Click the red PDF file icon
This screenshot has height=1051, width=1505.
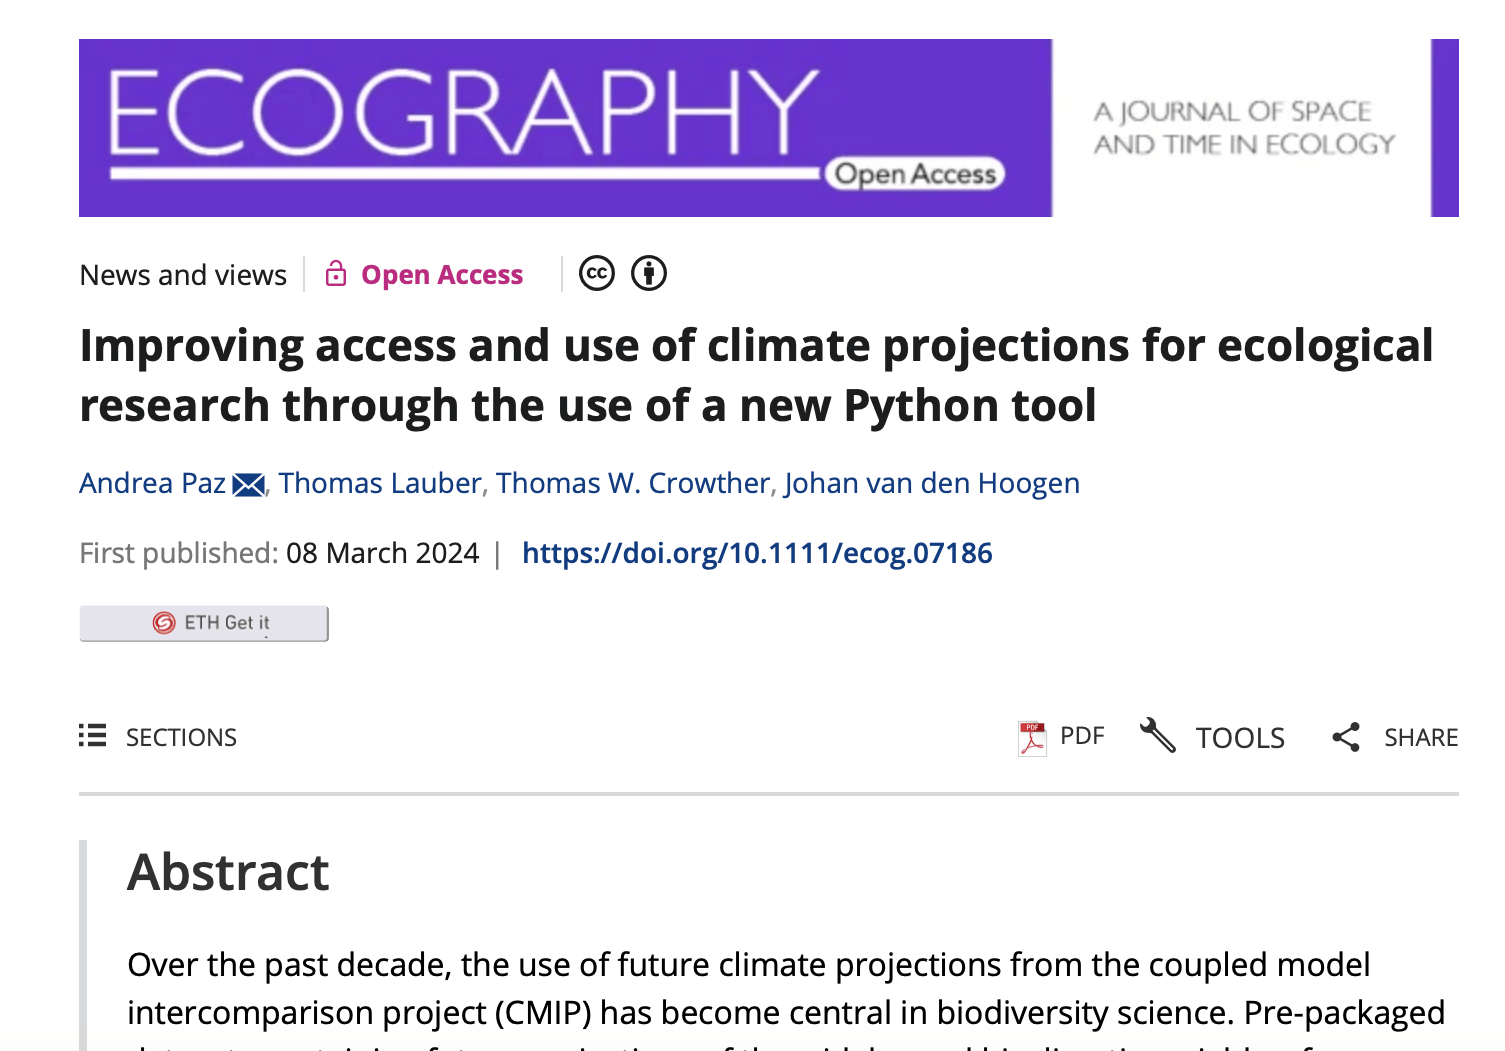click(1032, 738)
